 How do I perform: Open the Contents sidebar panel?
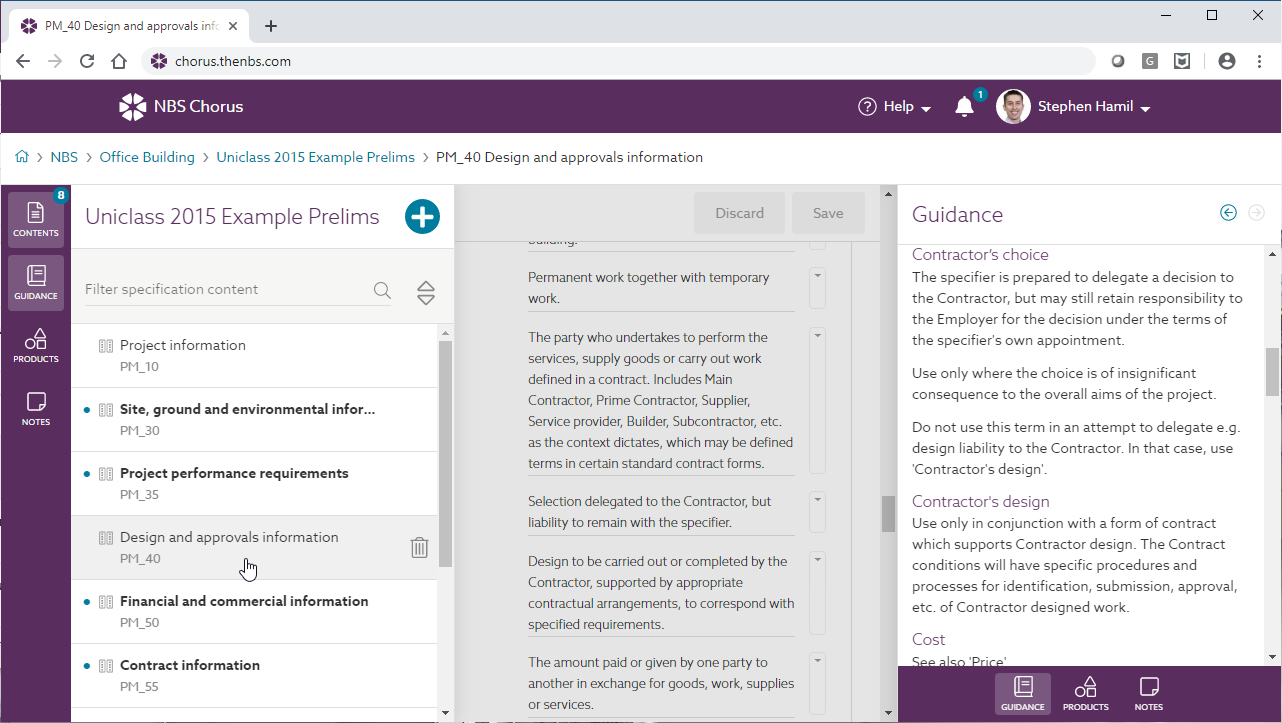36,220
